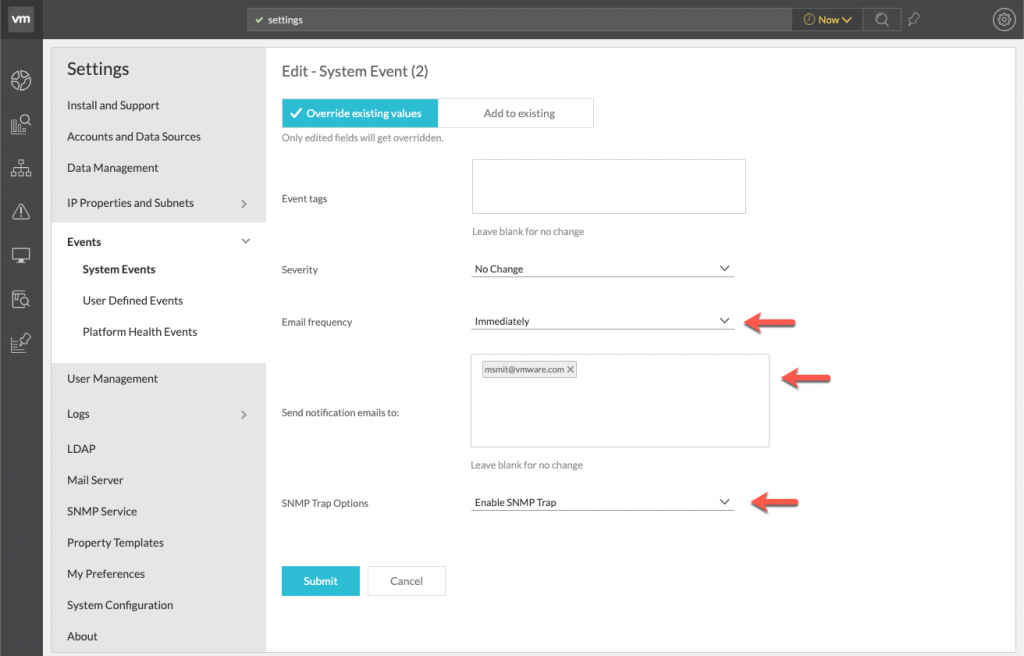Open the Mail Server settings page
This screenshot has width=1024, height=656.
pos(95,480)
